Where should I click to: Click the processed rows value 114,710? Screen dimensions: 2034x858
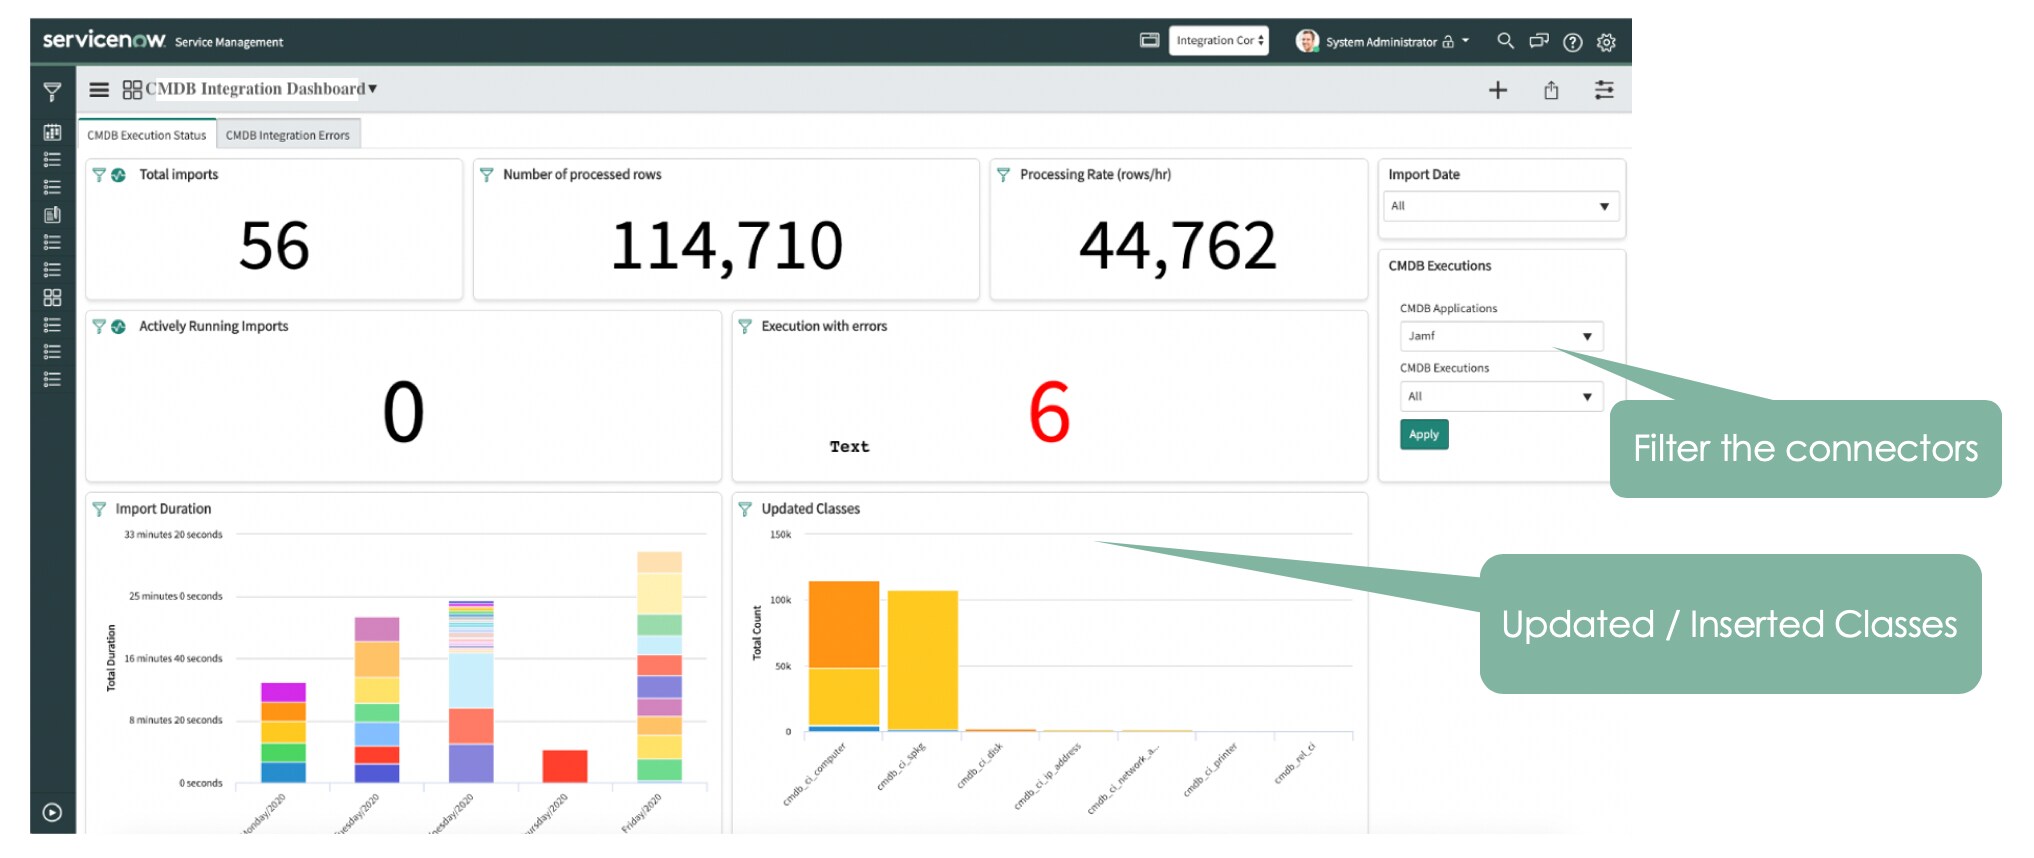point(727,246)
